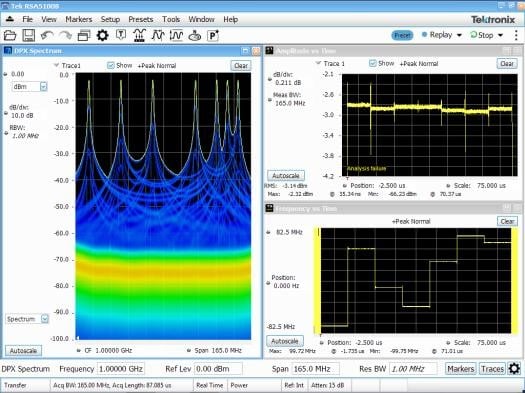Open file using the folder icon

coord(10,35)
